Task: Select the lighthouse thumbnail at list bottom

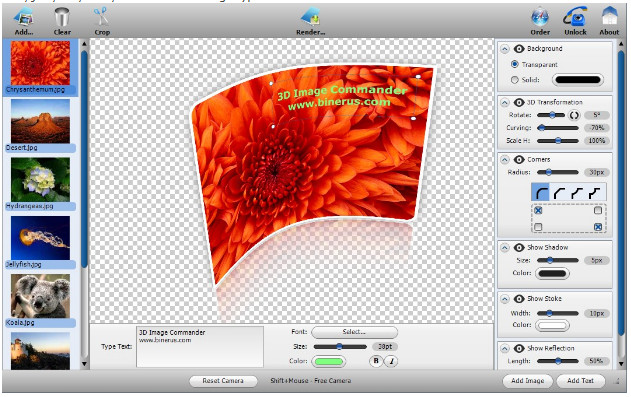Action: click(40, 351)
